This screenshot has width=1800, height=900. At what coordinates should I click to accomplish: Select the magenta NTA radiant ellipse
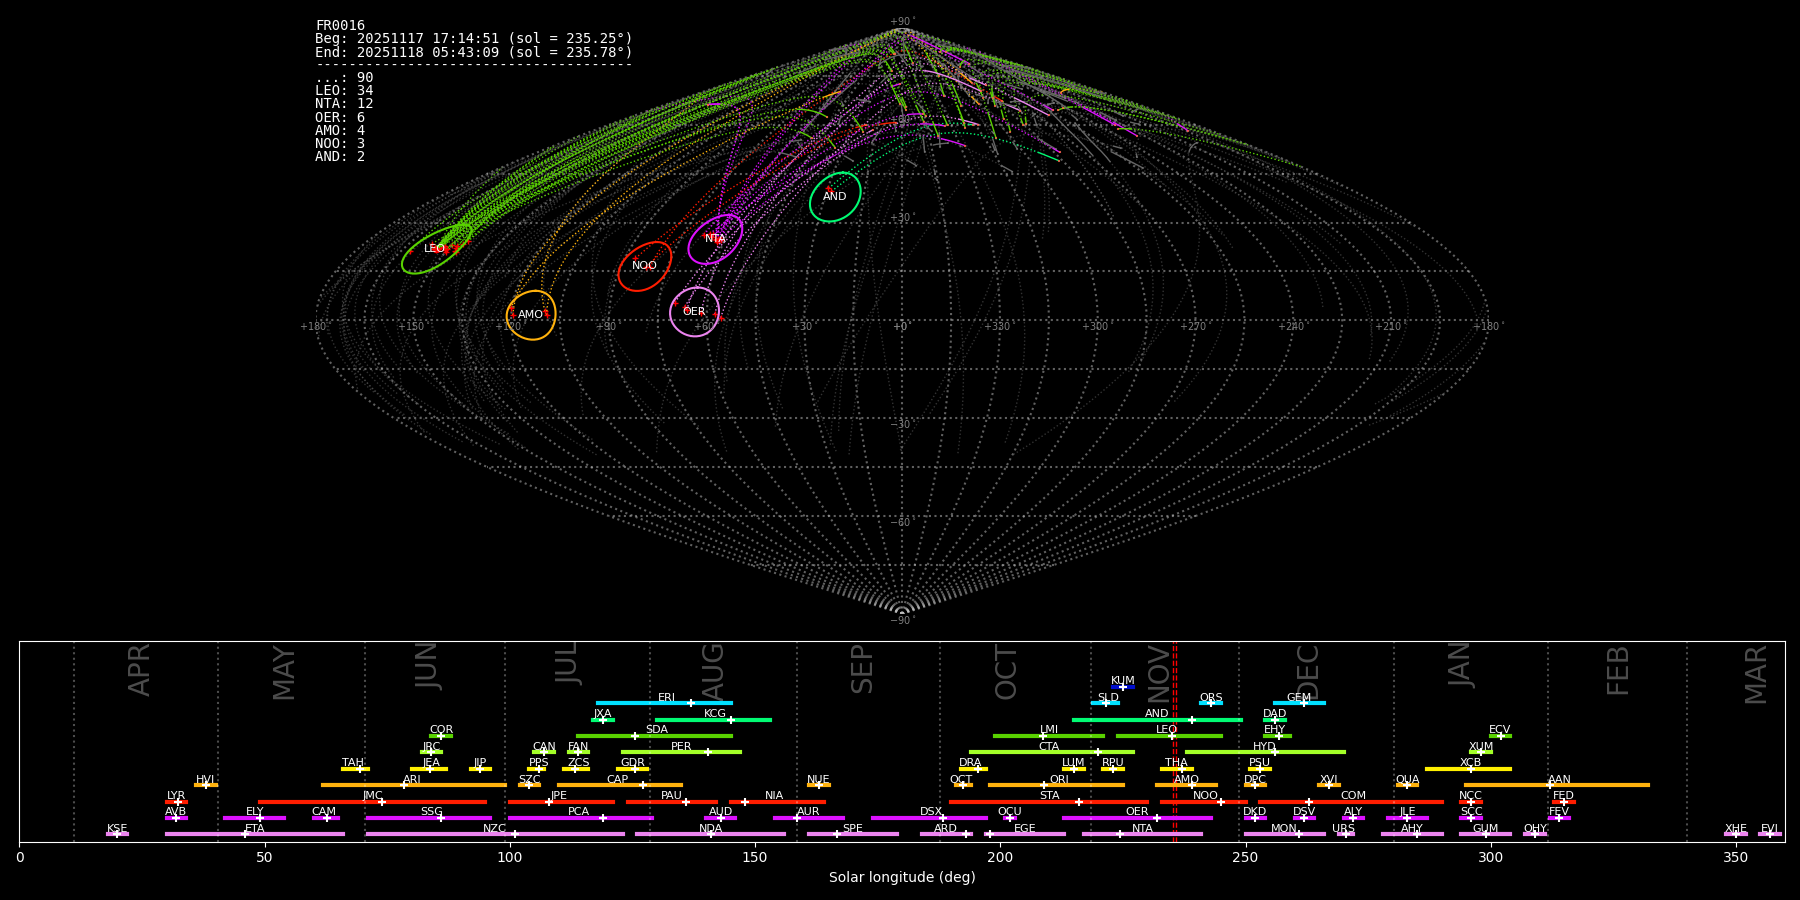(715, 239)
